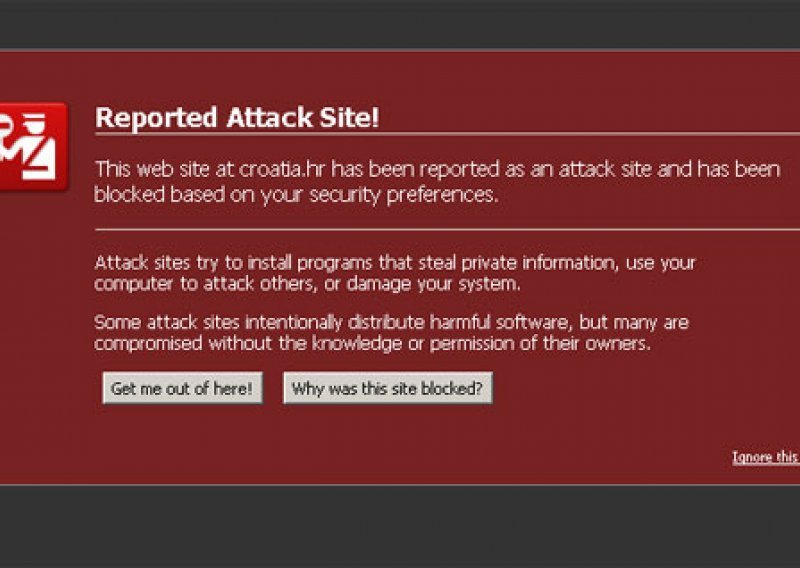Click the 'Get me out of here!' button
Screen dimensions: 800x568
tap(183, 388)
